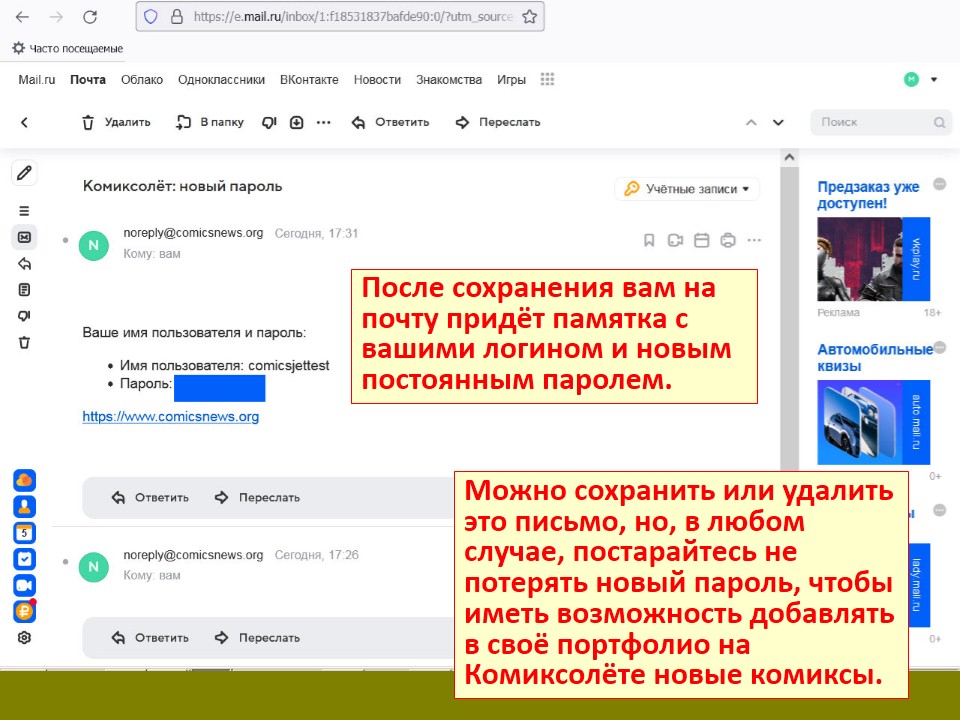Forward using the top Переслать button
The image size is (960, 720).
[x=498, y=122]
